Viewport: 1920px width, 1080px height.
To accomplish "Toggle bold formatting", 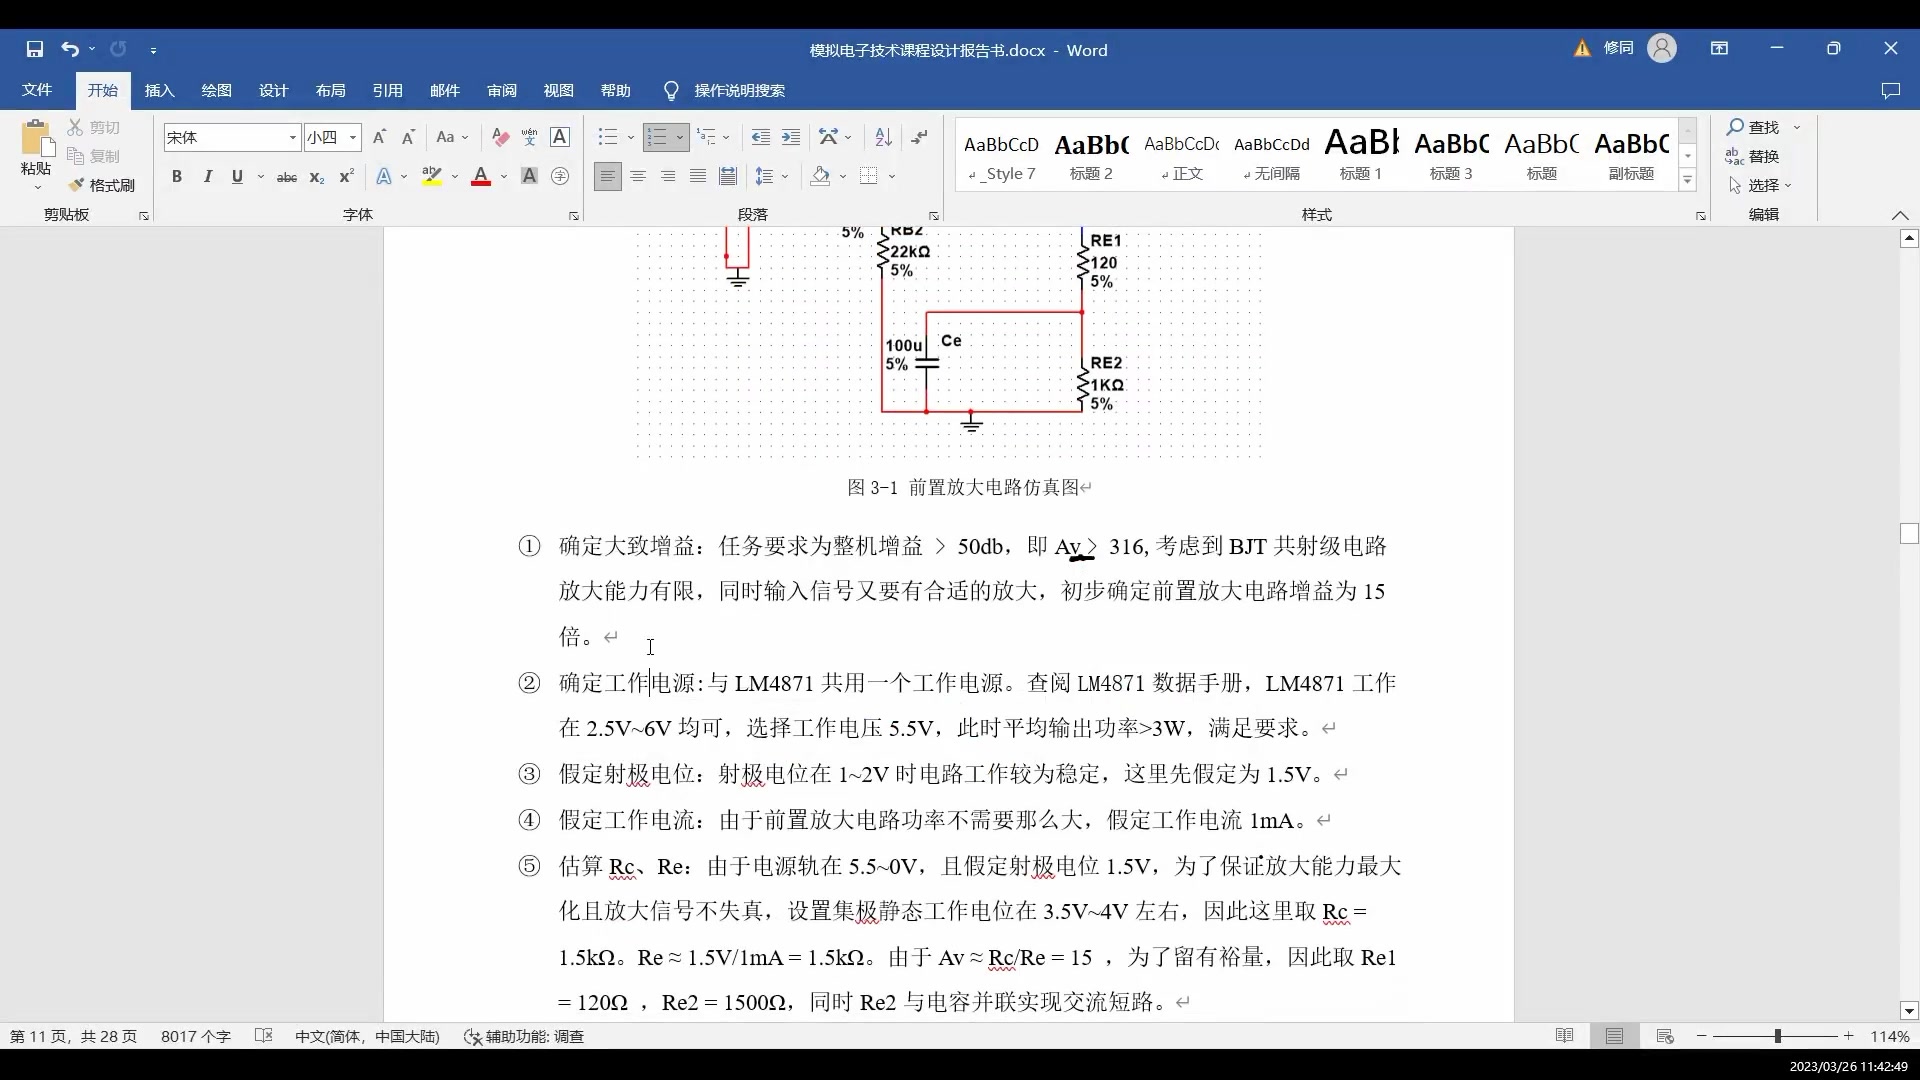I will pos(177,177).
